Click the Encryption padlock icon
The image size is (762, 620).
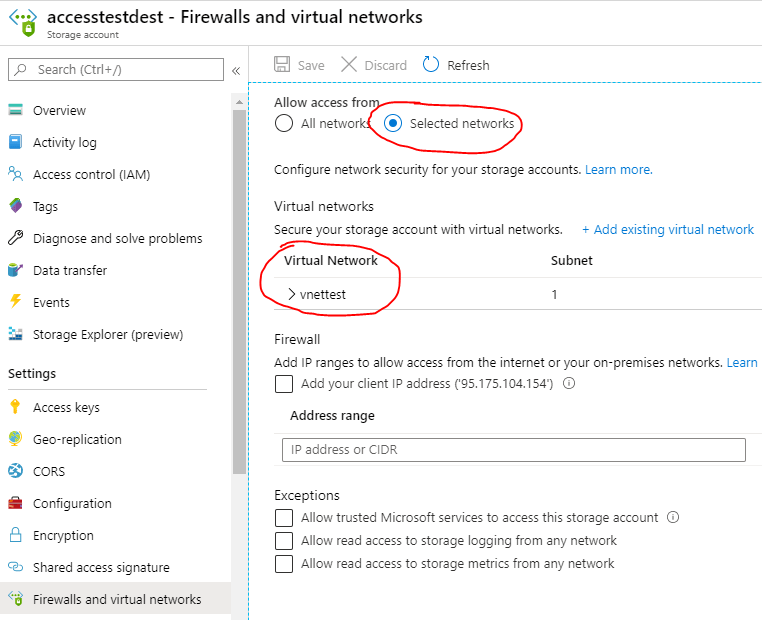(x=15, y=535)
